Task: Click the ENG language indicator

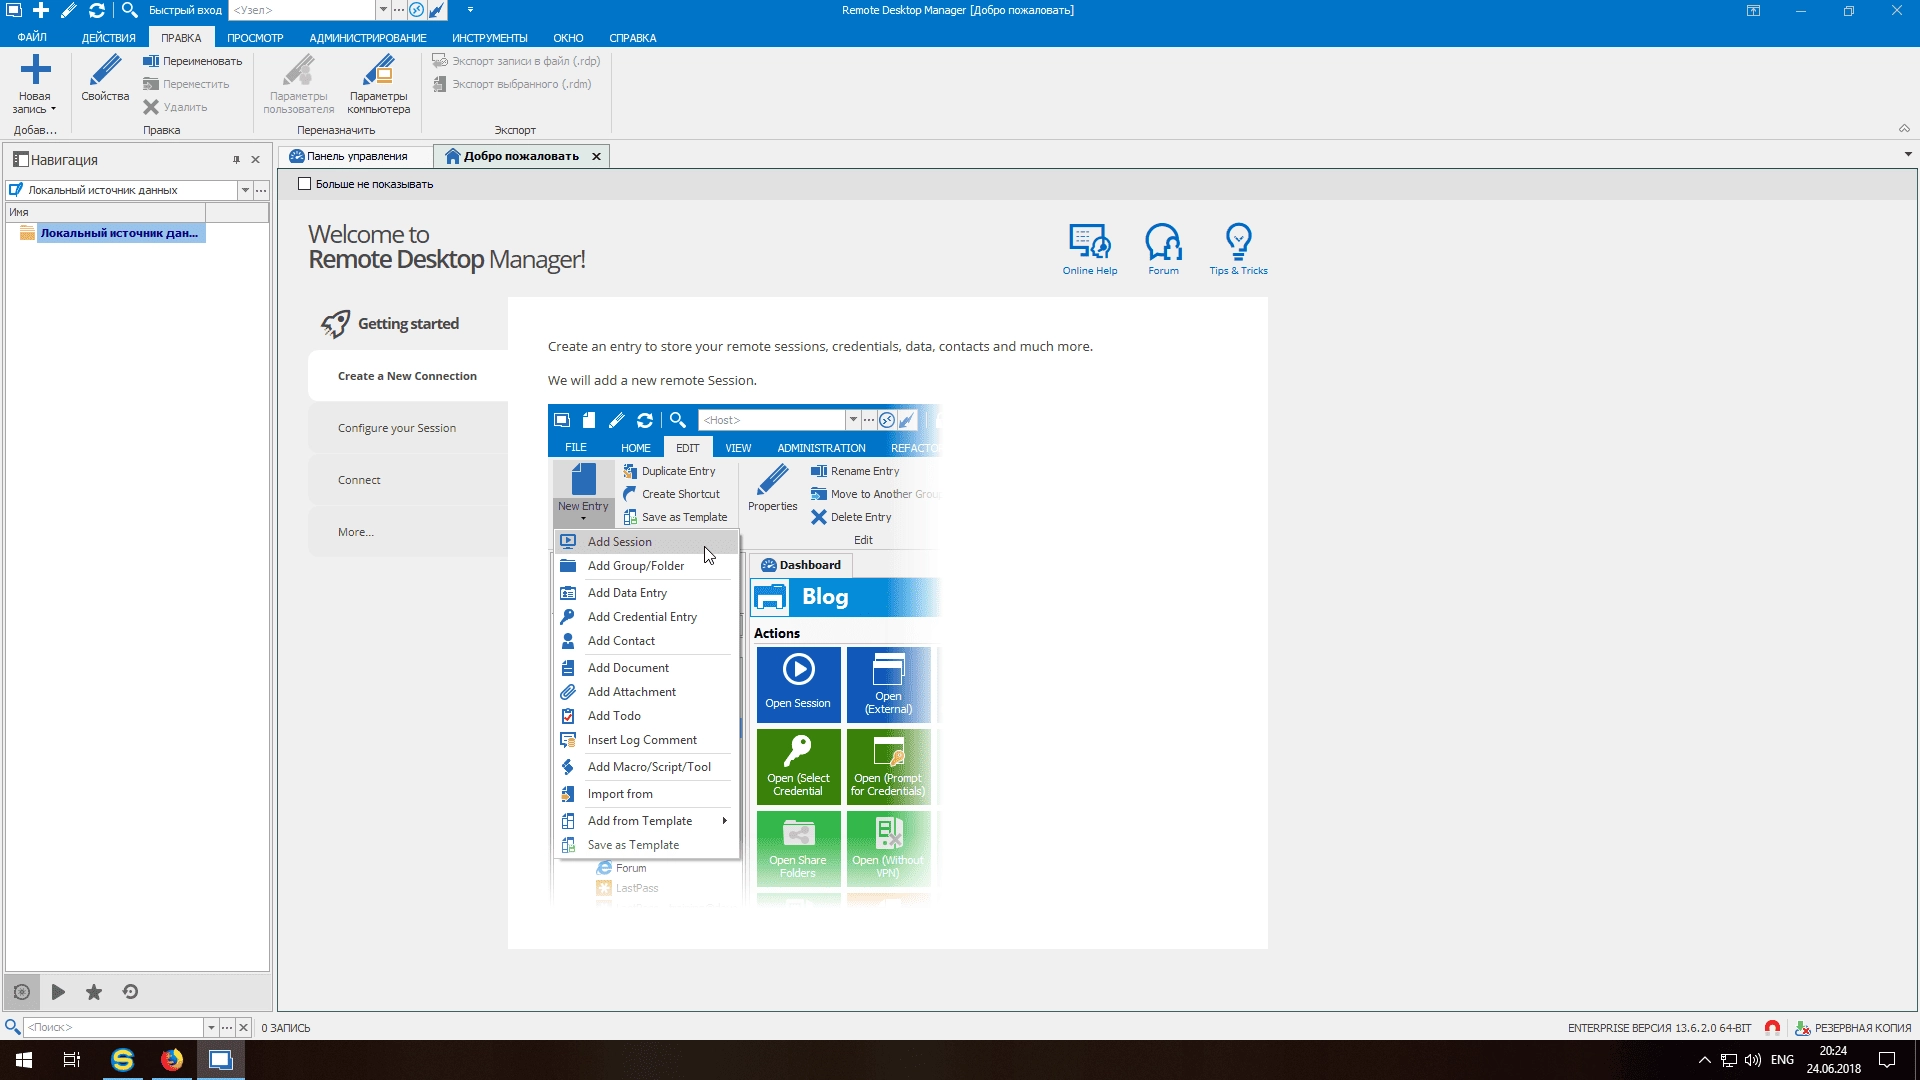Action: coord(1782,1060)
